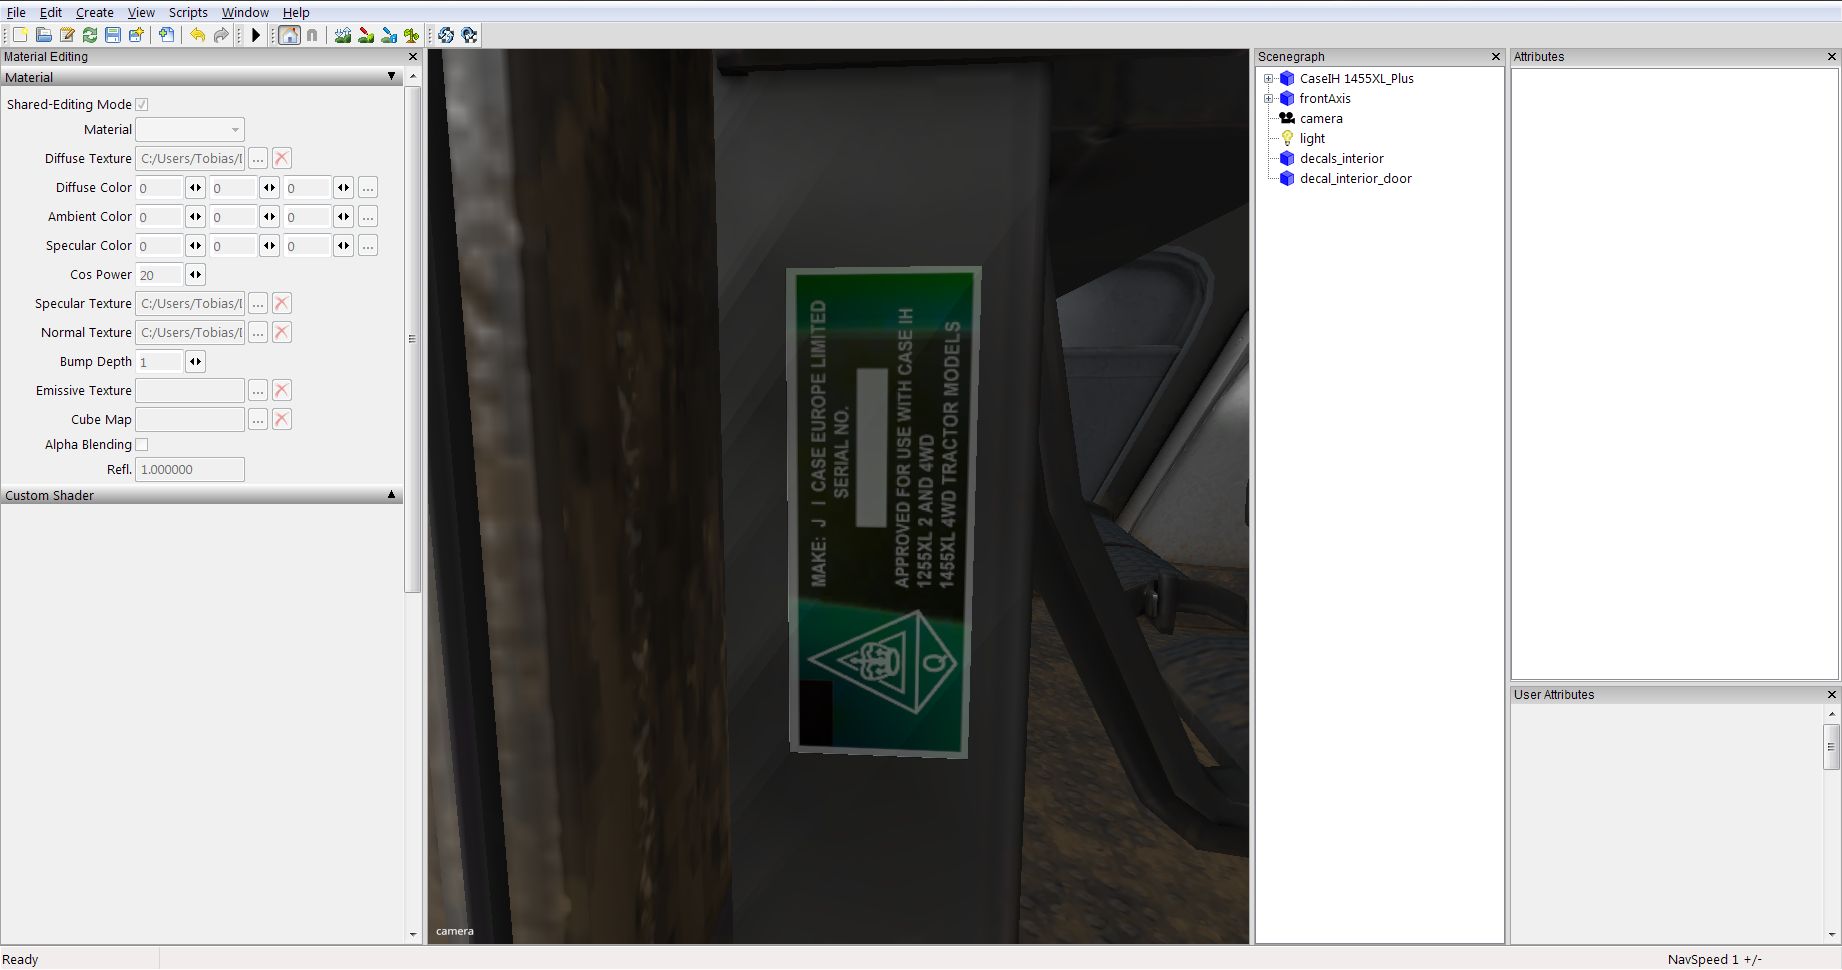
Task: Toggle Shared-Editing Mode checkbox
Action: (x=142, y=104)
